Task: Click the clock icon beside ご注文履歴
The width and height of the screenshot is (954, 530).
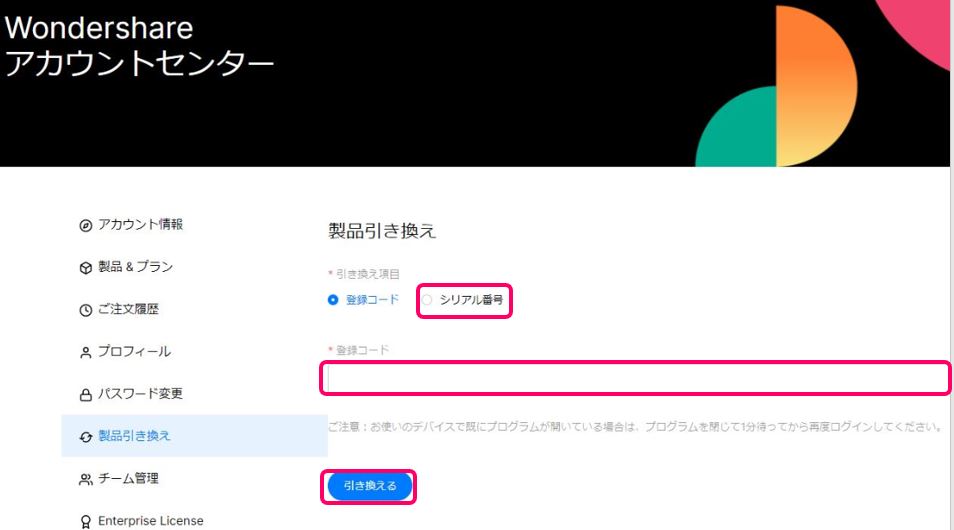Action: coord(86,310)
